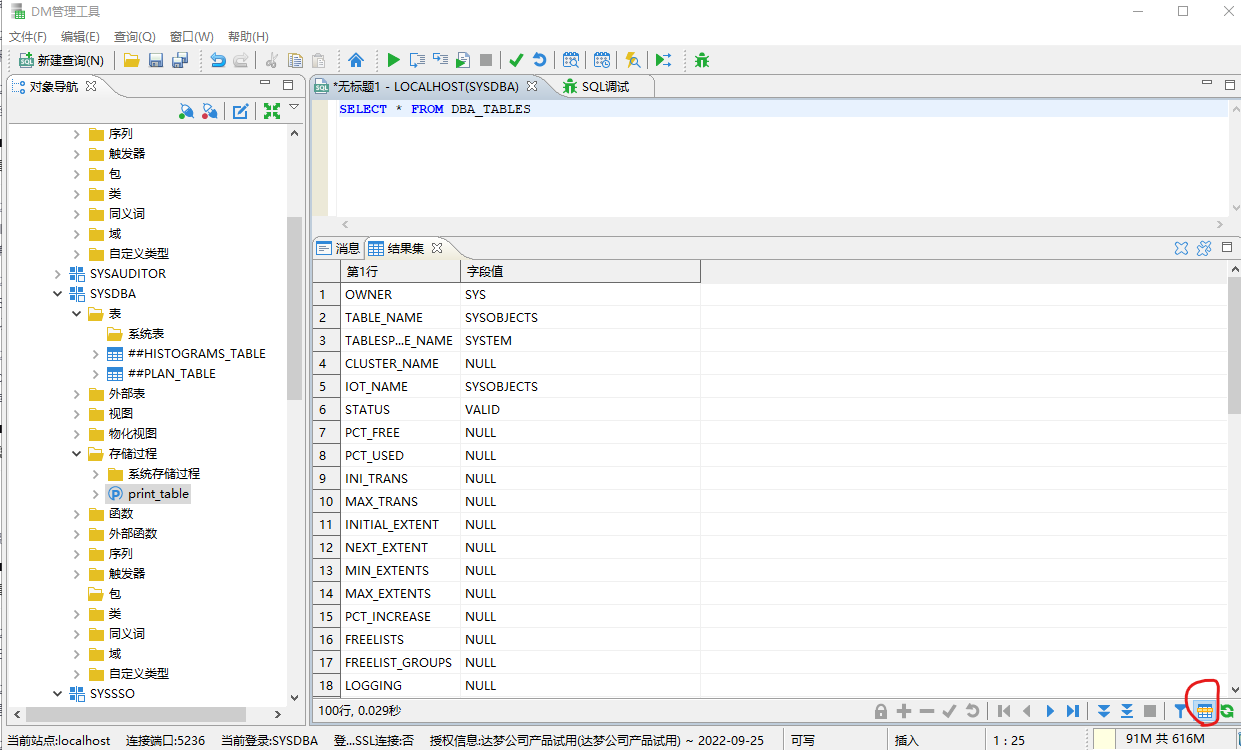Run the SQL with green play icon
Image resolution: width=1241 pixels, height=750 pixels.
pos(393,60)
